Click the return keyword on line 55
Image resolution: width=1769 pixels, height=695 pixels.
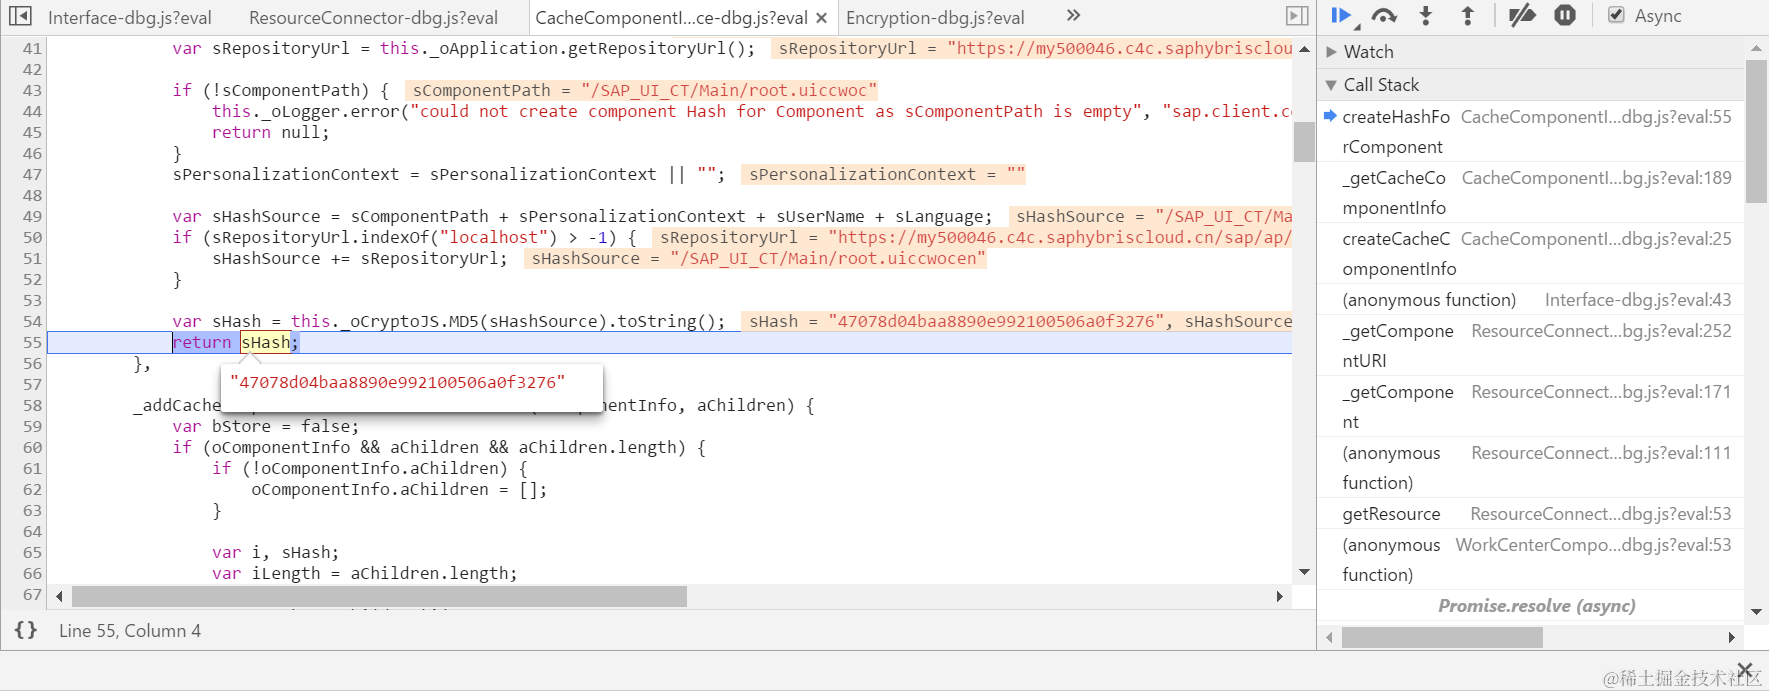201,342
